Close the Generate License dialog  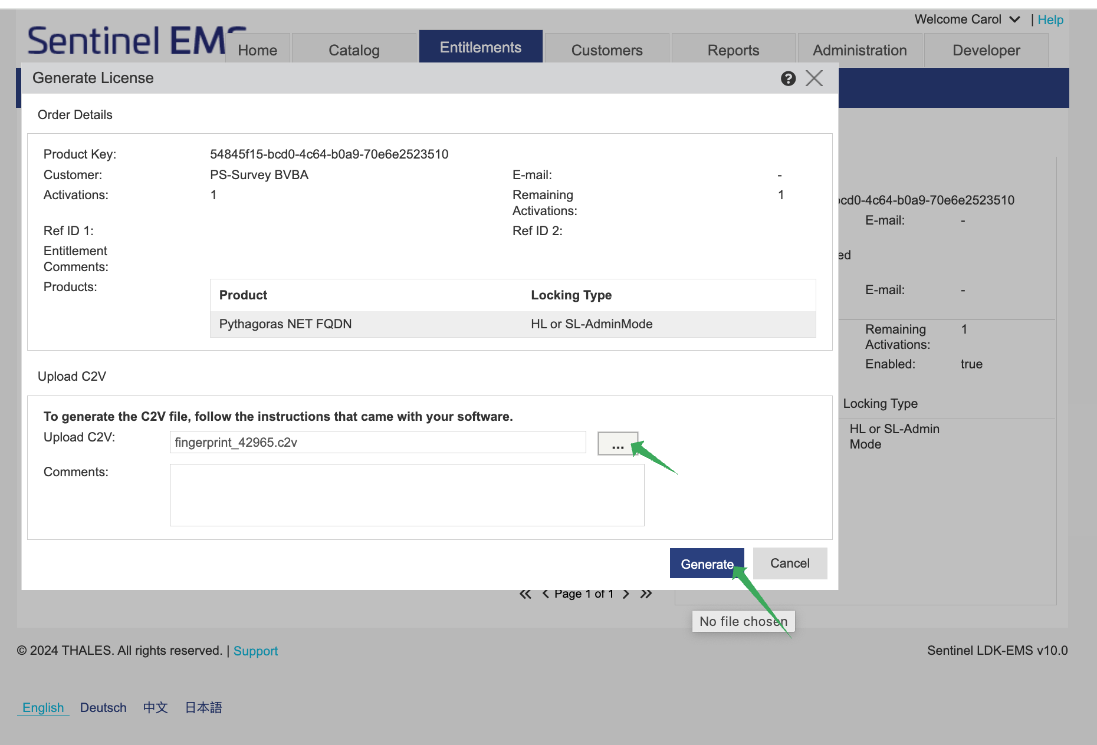click(814, 78)
